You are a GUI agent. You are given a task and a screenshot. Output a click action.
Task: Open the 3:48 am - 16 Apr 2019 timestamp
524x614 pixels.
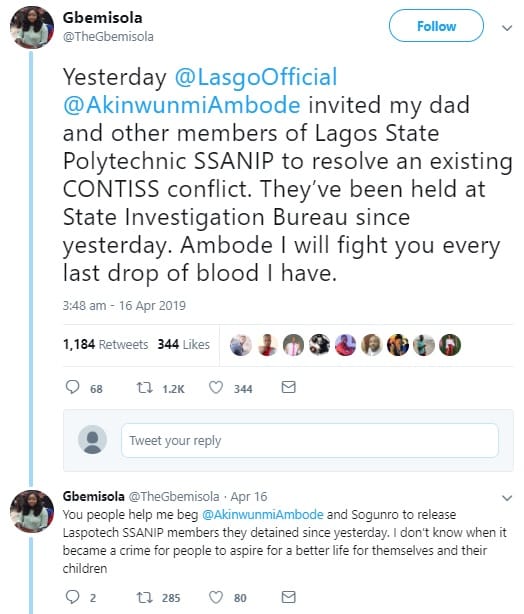pos(124,305)
